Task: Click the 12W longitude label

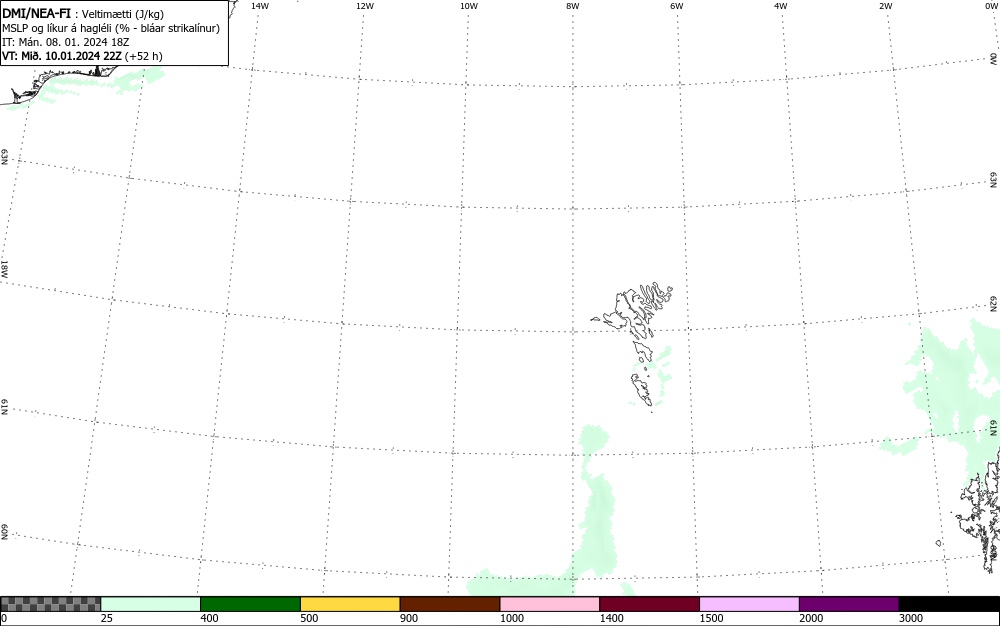Action: click(x=365, y=6)
